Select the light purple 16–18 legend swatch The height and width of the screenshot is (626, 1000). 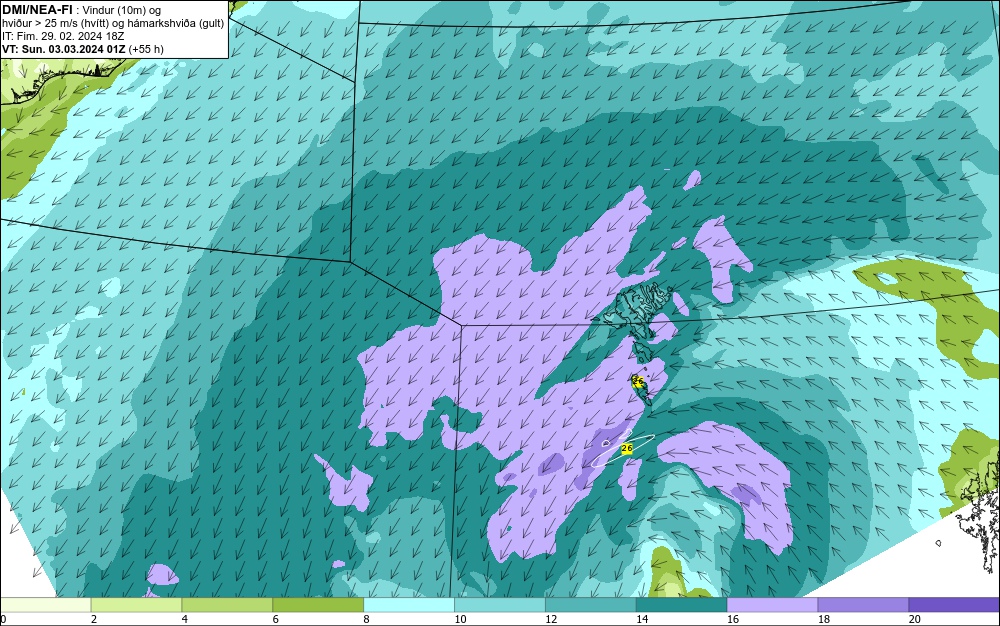[x=772, y=605]
